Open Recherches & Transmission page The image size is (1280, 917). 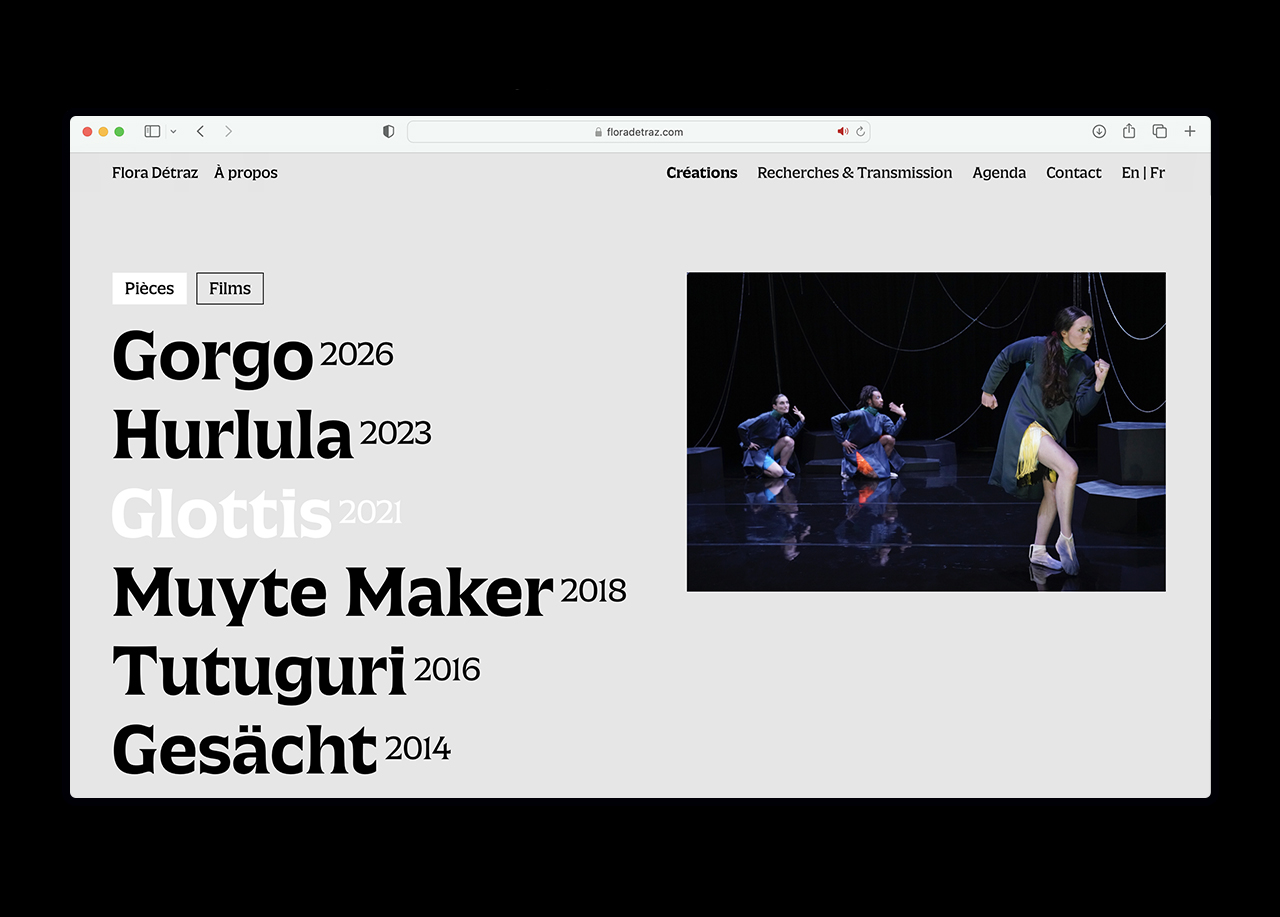854,173
